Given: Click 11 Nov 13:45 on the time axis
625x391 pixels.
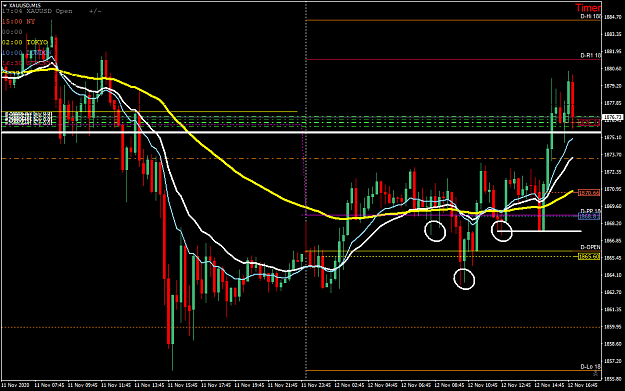Looking at the screenshot, I should coord(149,385).
